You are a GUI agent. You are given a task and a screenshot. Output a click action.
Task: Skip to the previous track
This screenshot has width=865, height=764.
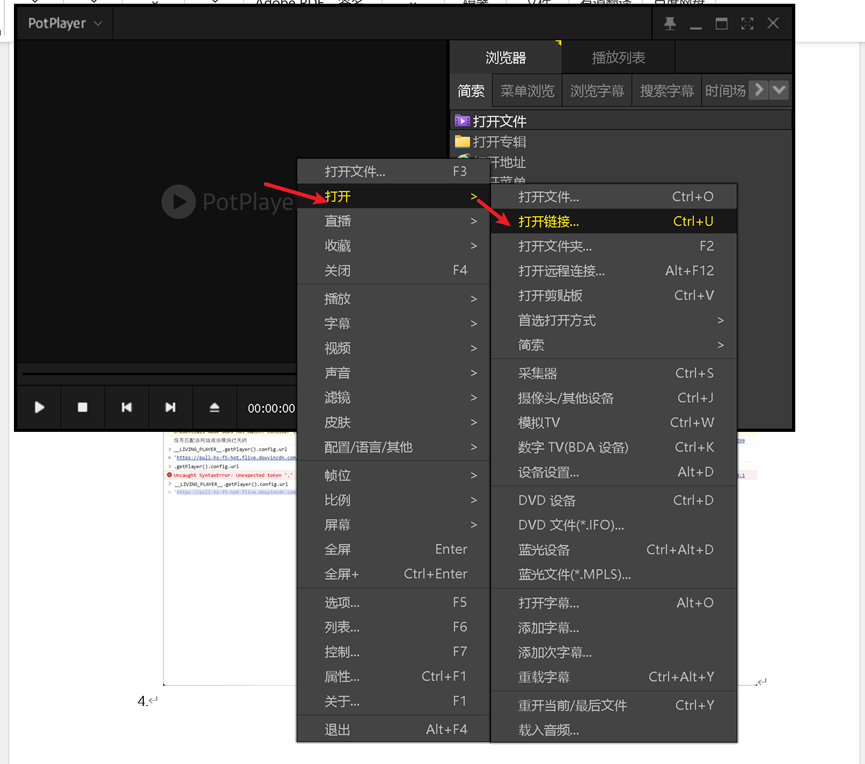coord(127,407)
